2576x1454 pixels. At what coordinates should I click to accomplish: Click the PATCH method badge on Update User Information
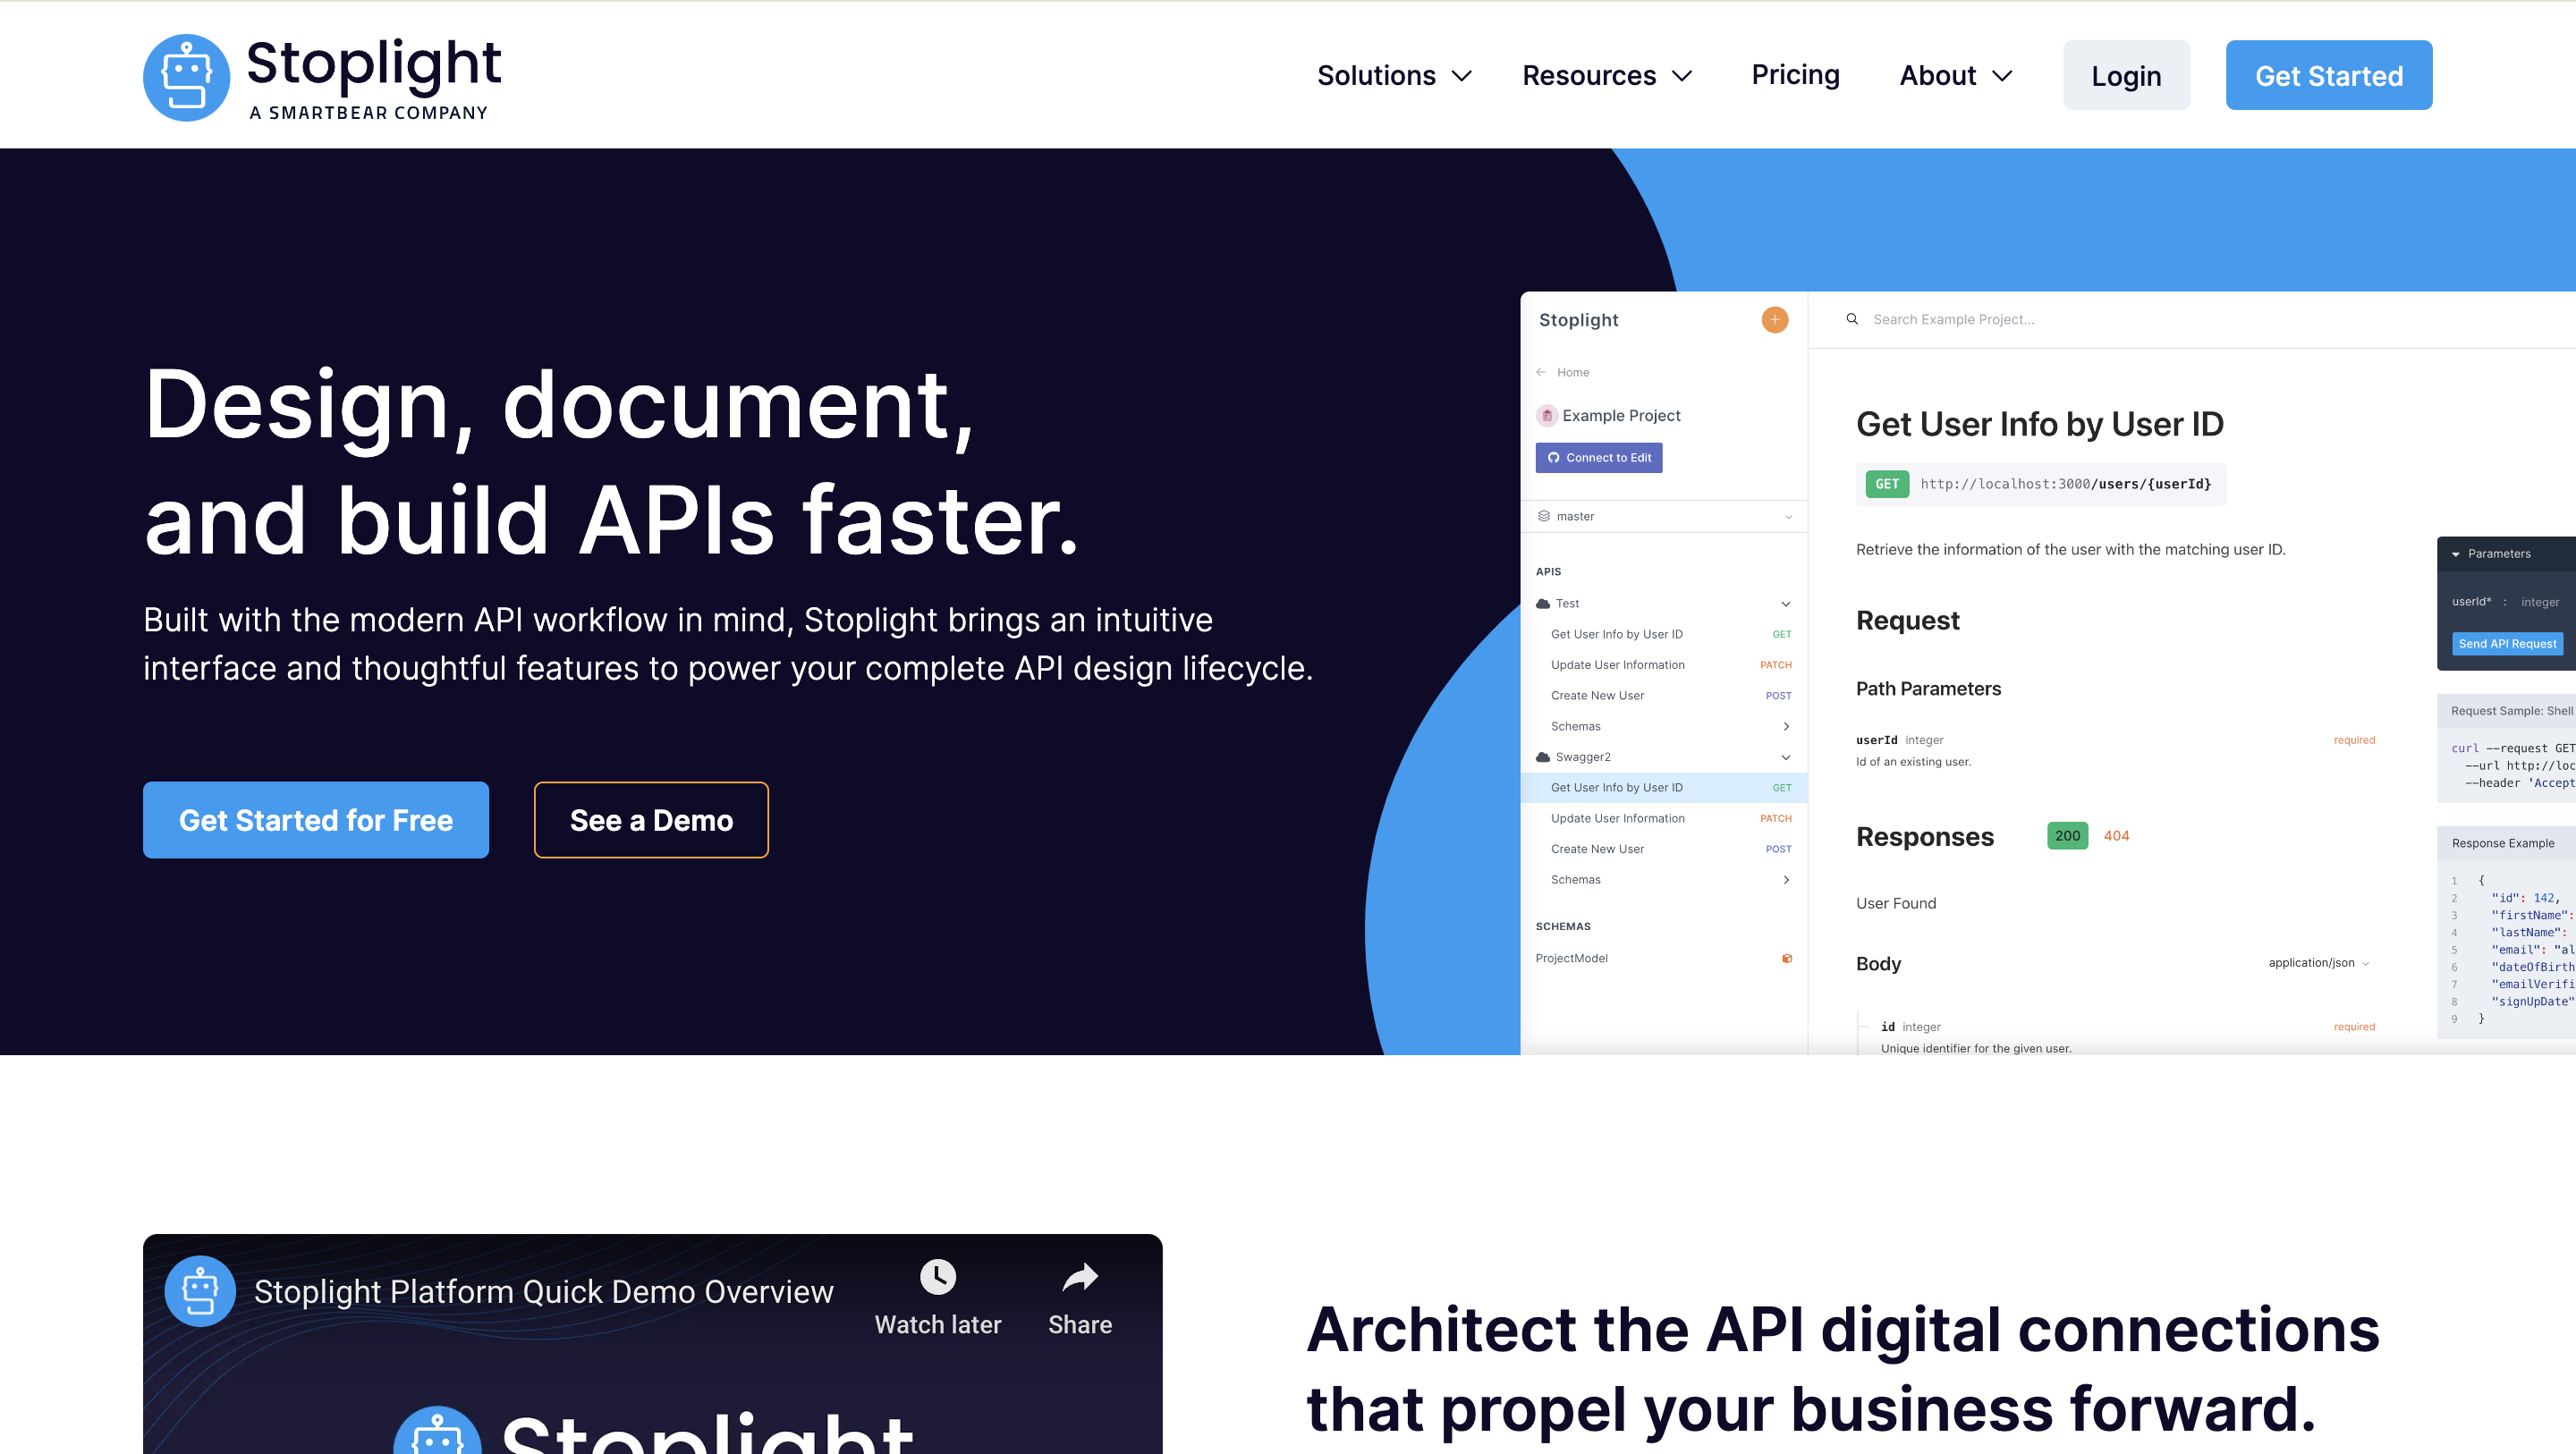[1775, 665]
